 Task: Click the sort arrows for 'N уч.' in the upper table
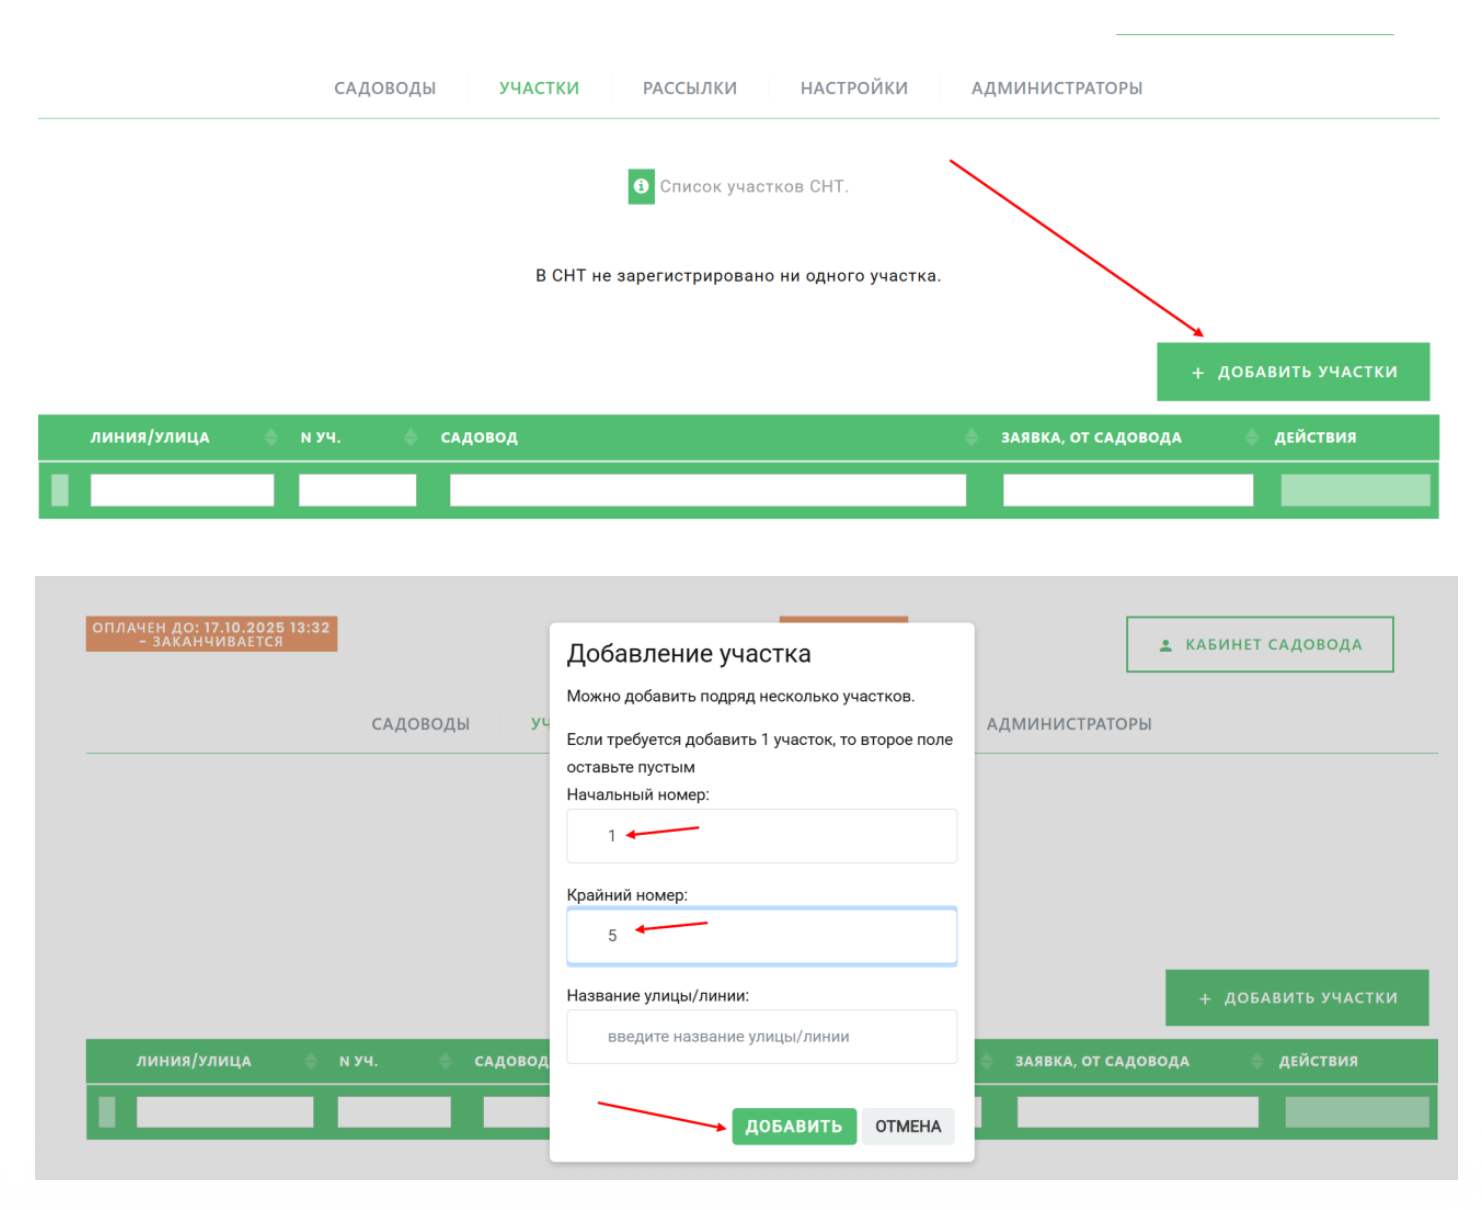410,437
